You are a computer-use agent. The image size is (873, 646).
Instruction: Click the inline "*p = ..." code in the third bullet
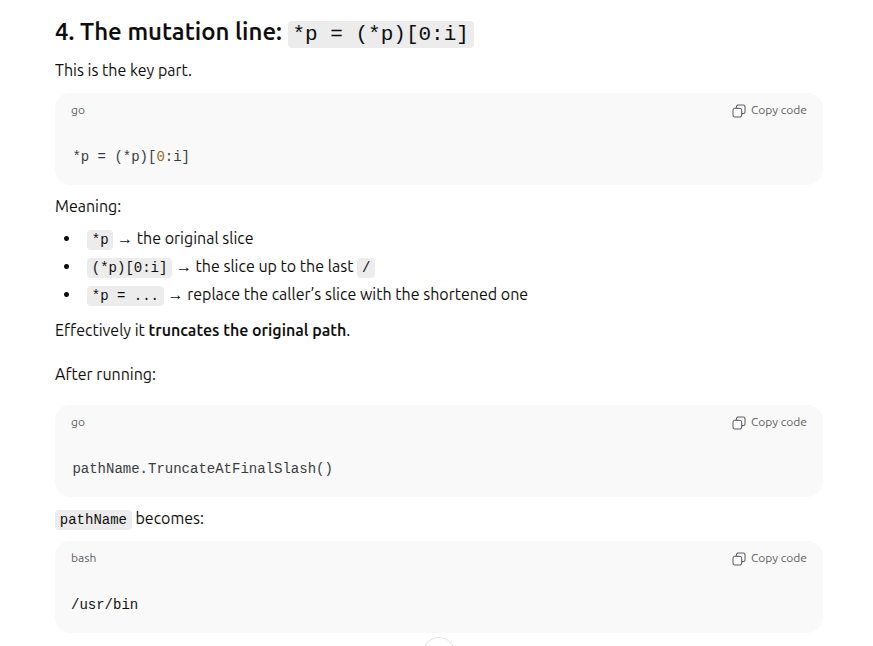125,296
